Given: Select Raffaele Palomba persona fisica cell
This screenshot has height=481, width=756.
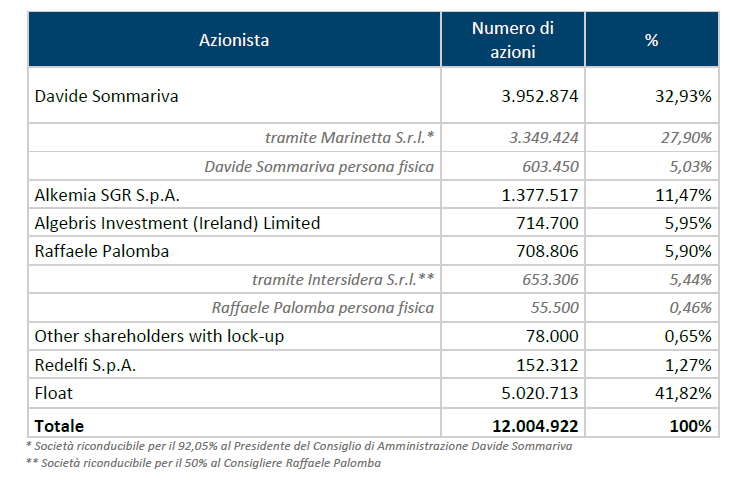Looking at the screenshot, I should pos(323,308).
